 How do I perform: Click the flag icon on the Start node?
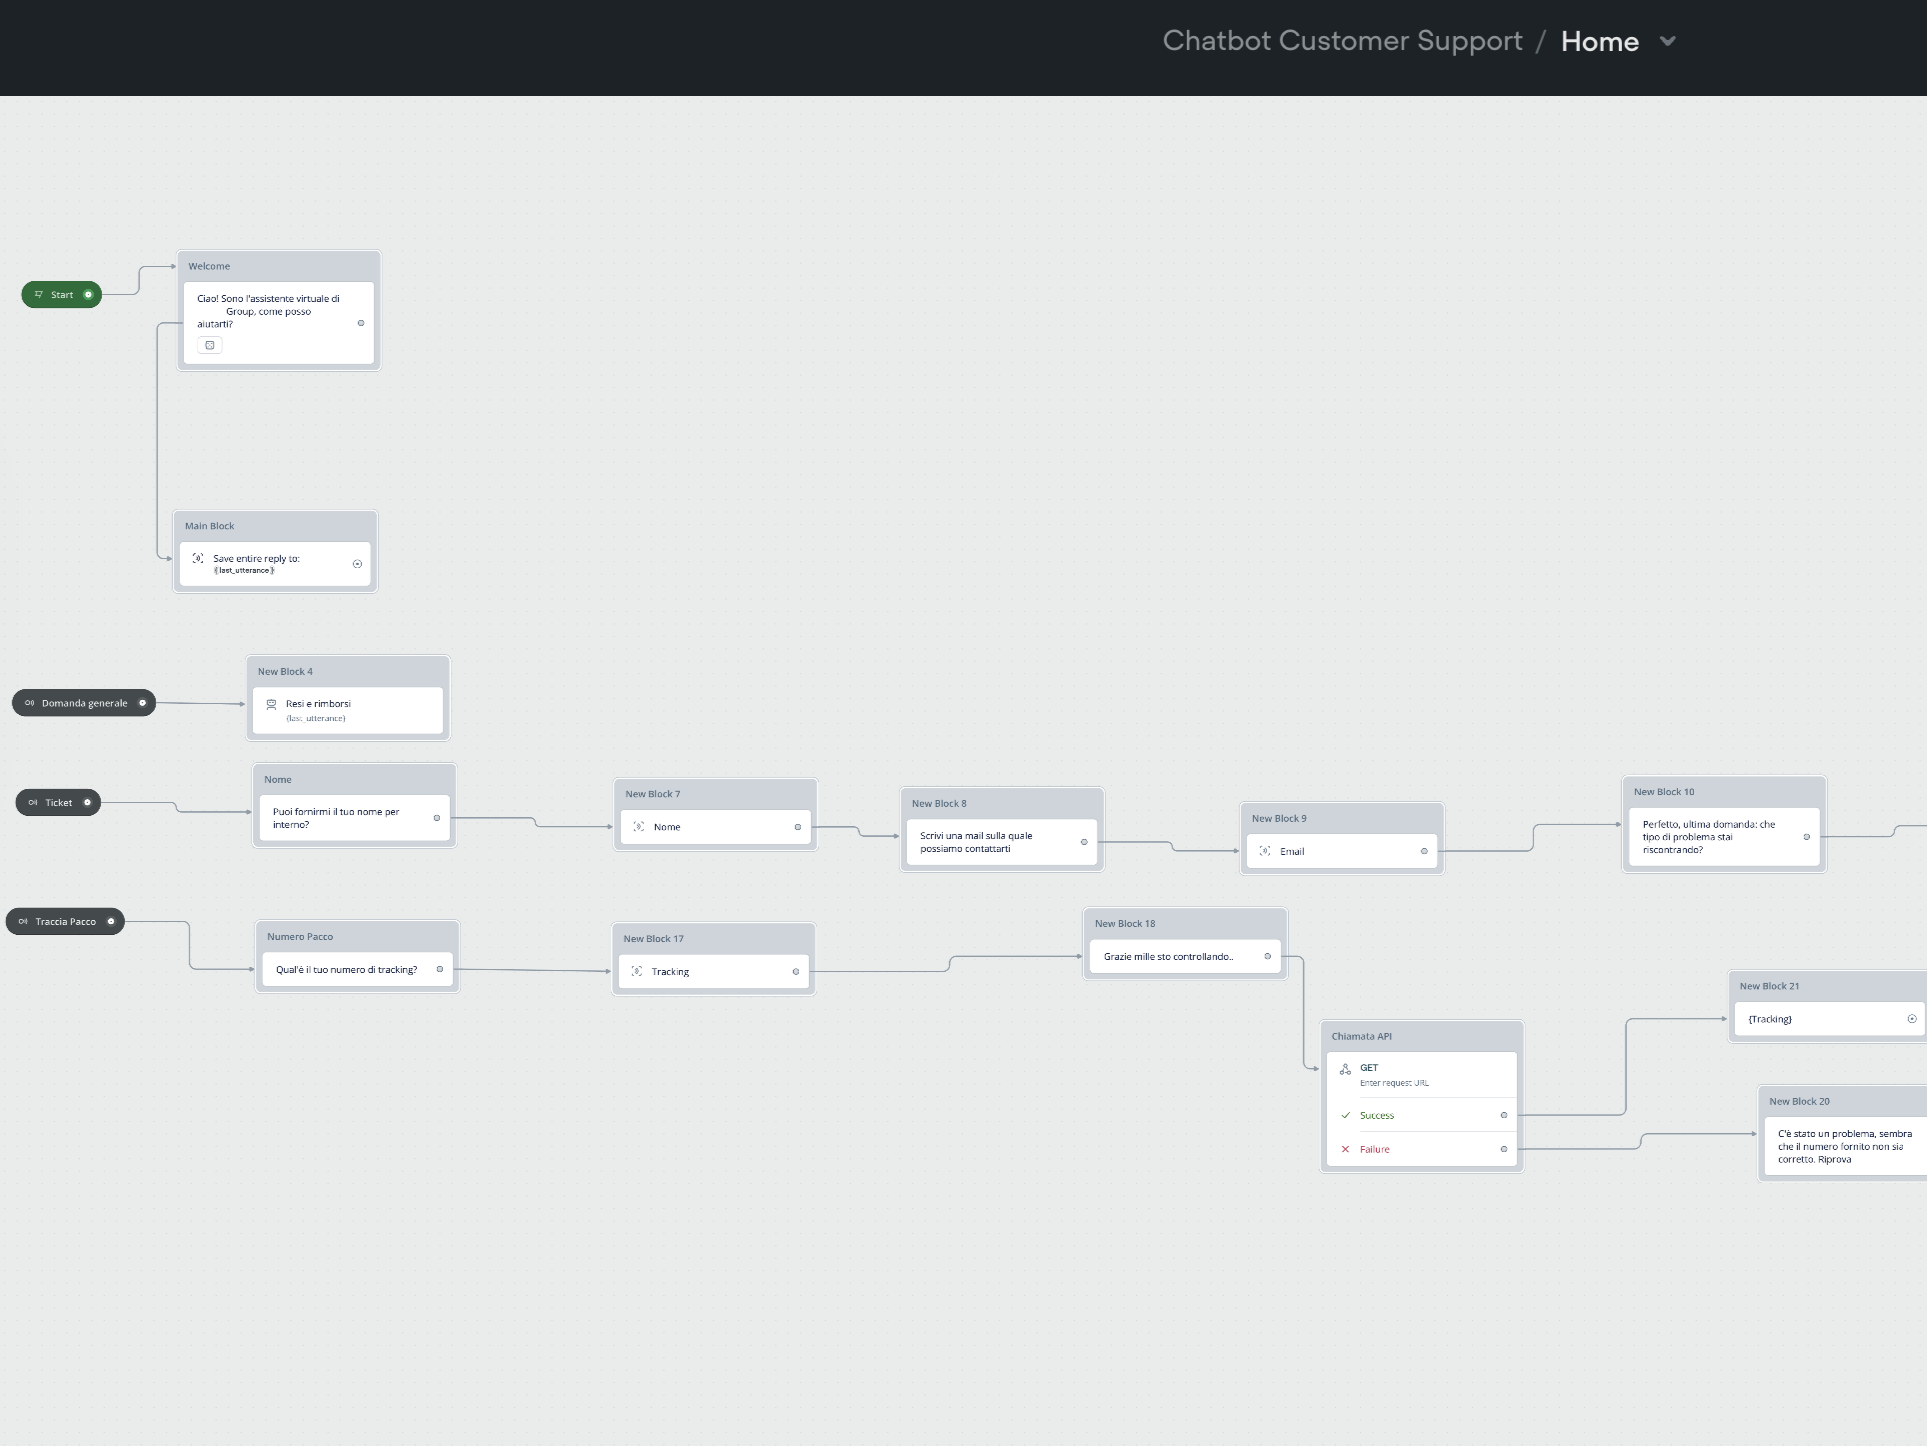[x=38, y=294]
